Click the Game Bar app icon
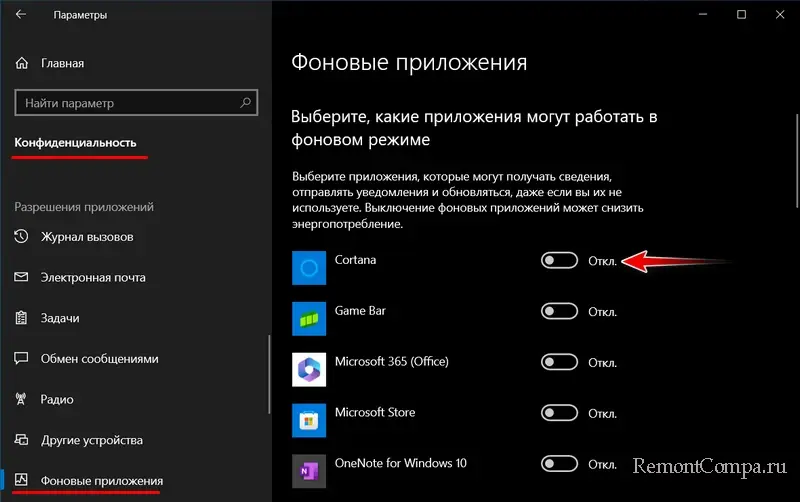Viewport: 800px width, 502px height. (309, 319)
